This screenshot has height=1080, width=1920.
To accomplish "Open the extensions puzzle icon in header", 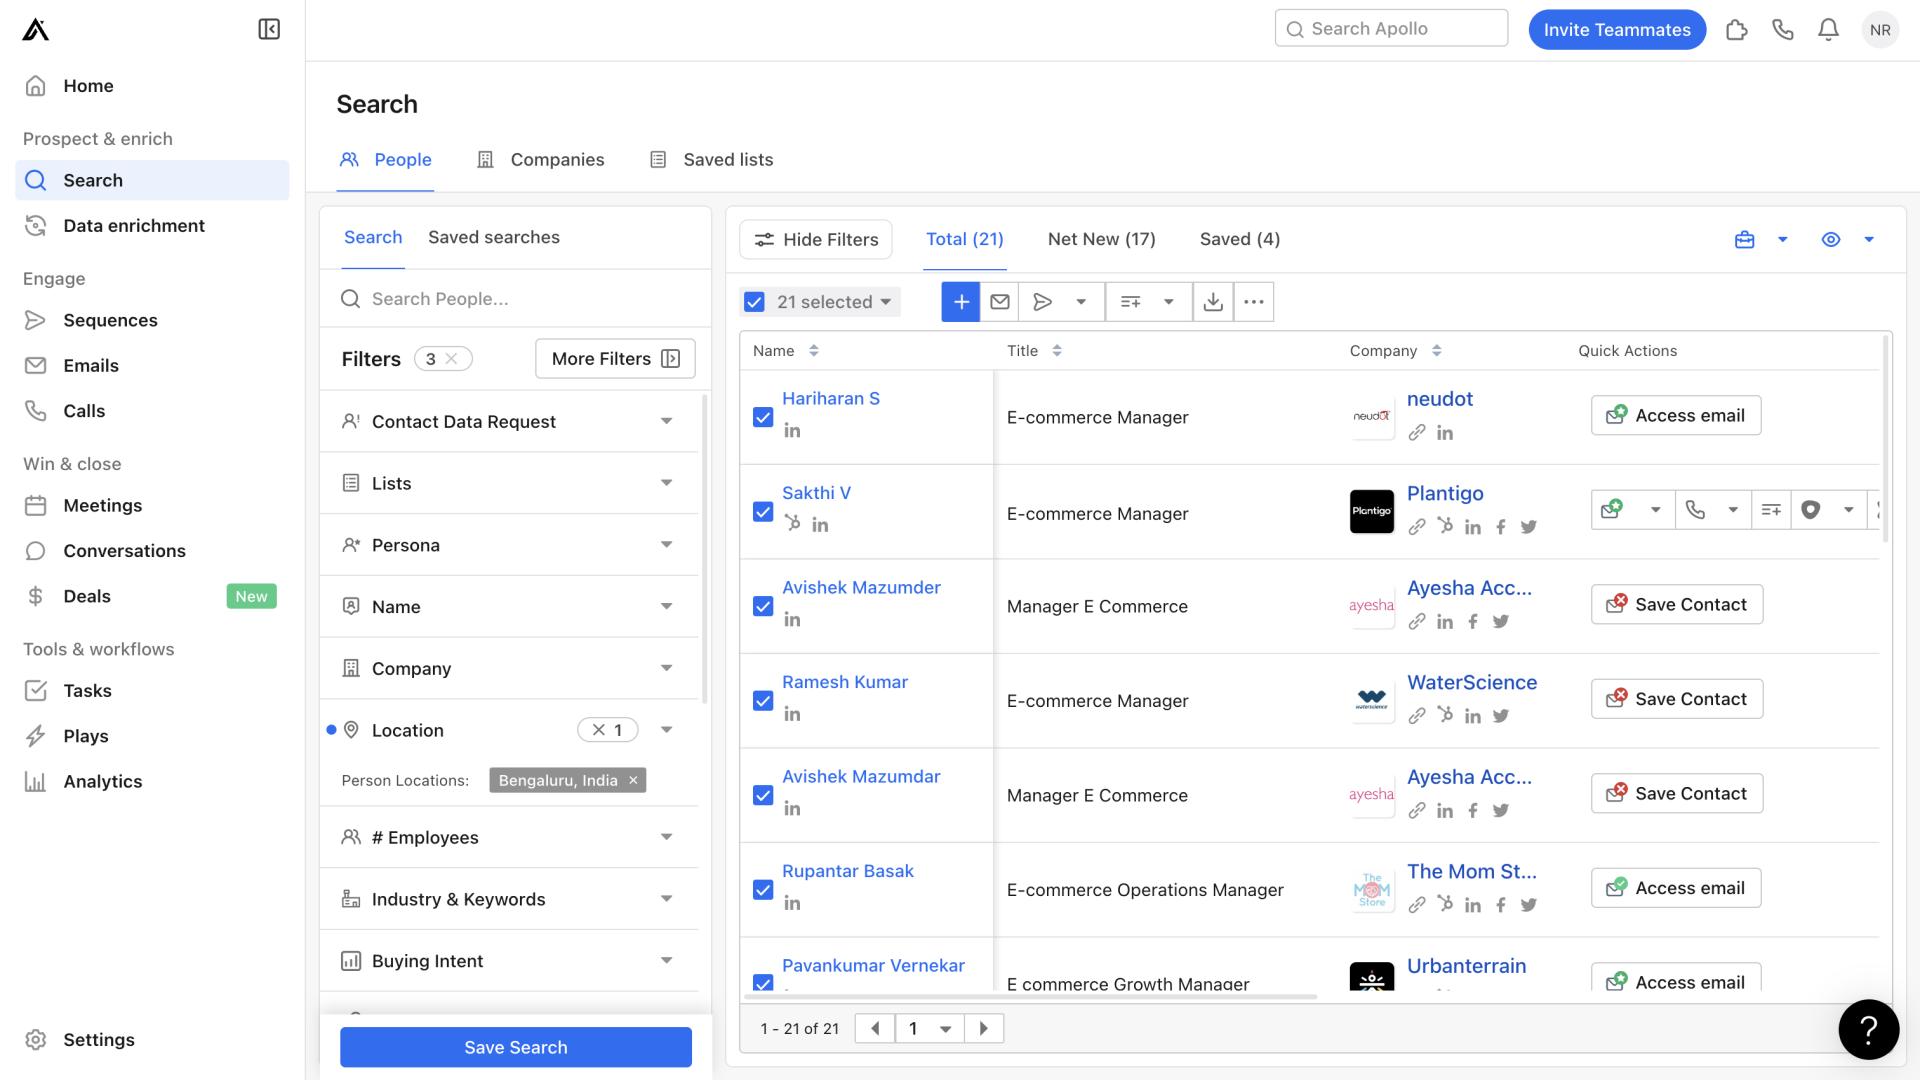I will [x=1736, y=29].
